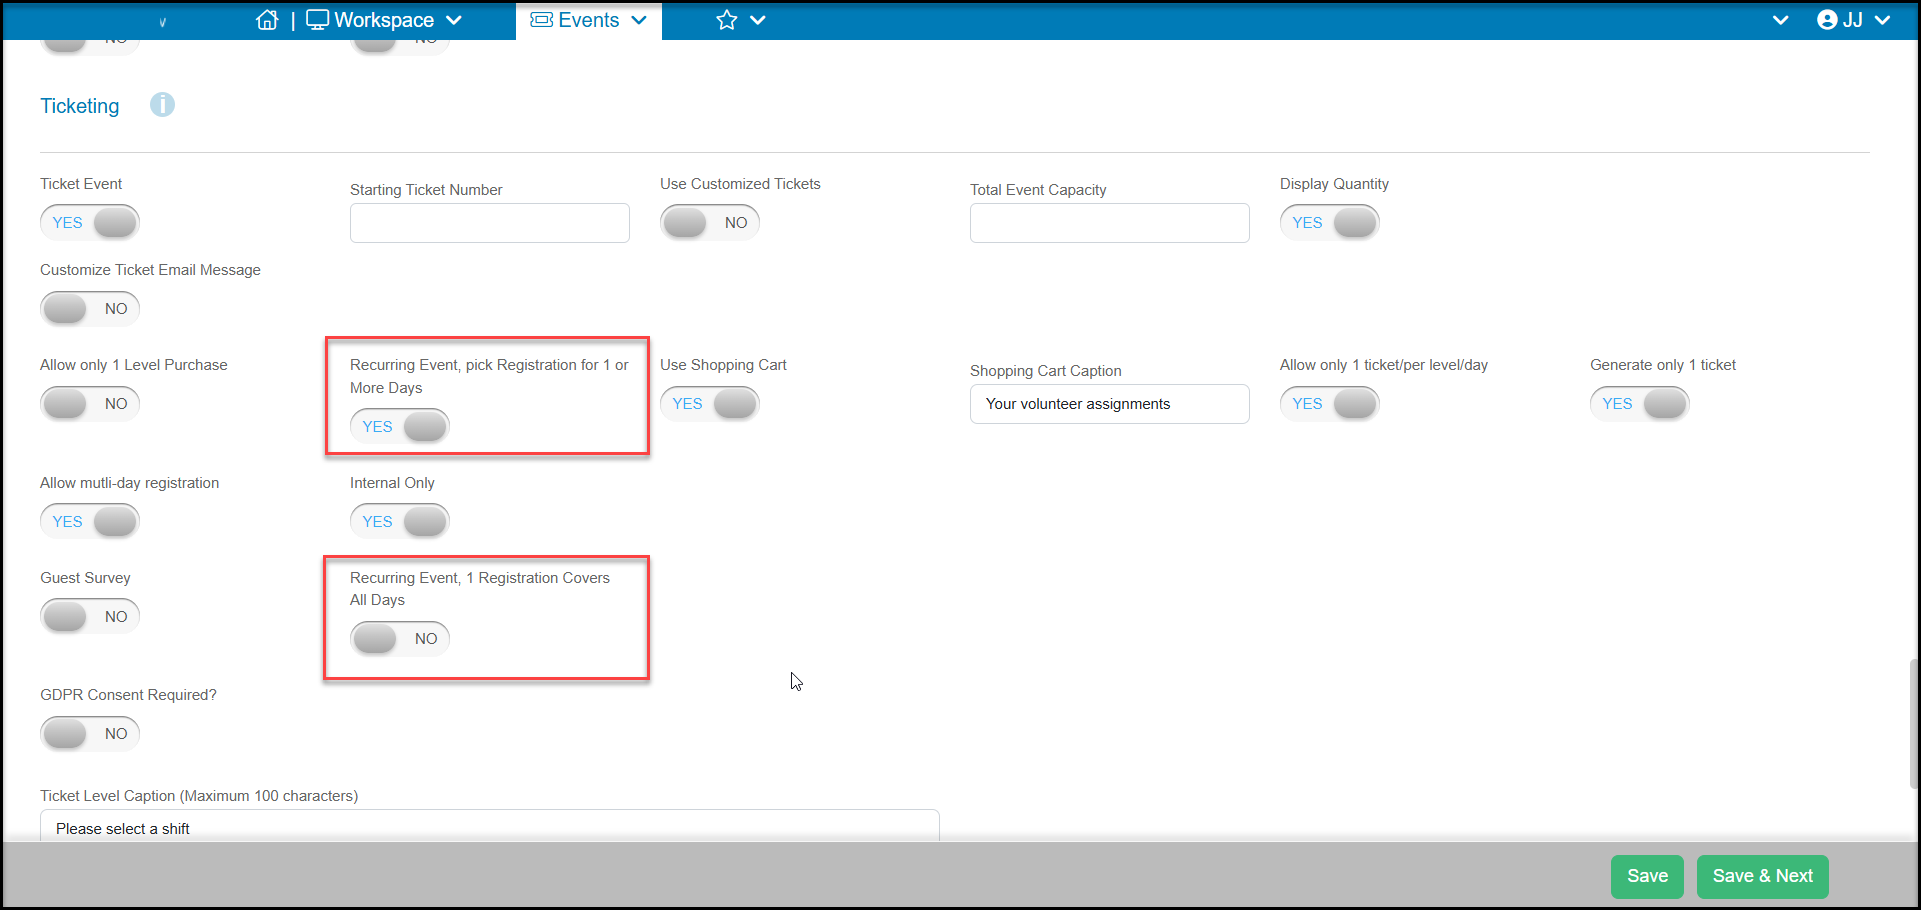Click the Shopping Cart Caption field
Screen dimensions: 1921x910
(x=1110, y=404)
